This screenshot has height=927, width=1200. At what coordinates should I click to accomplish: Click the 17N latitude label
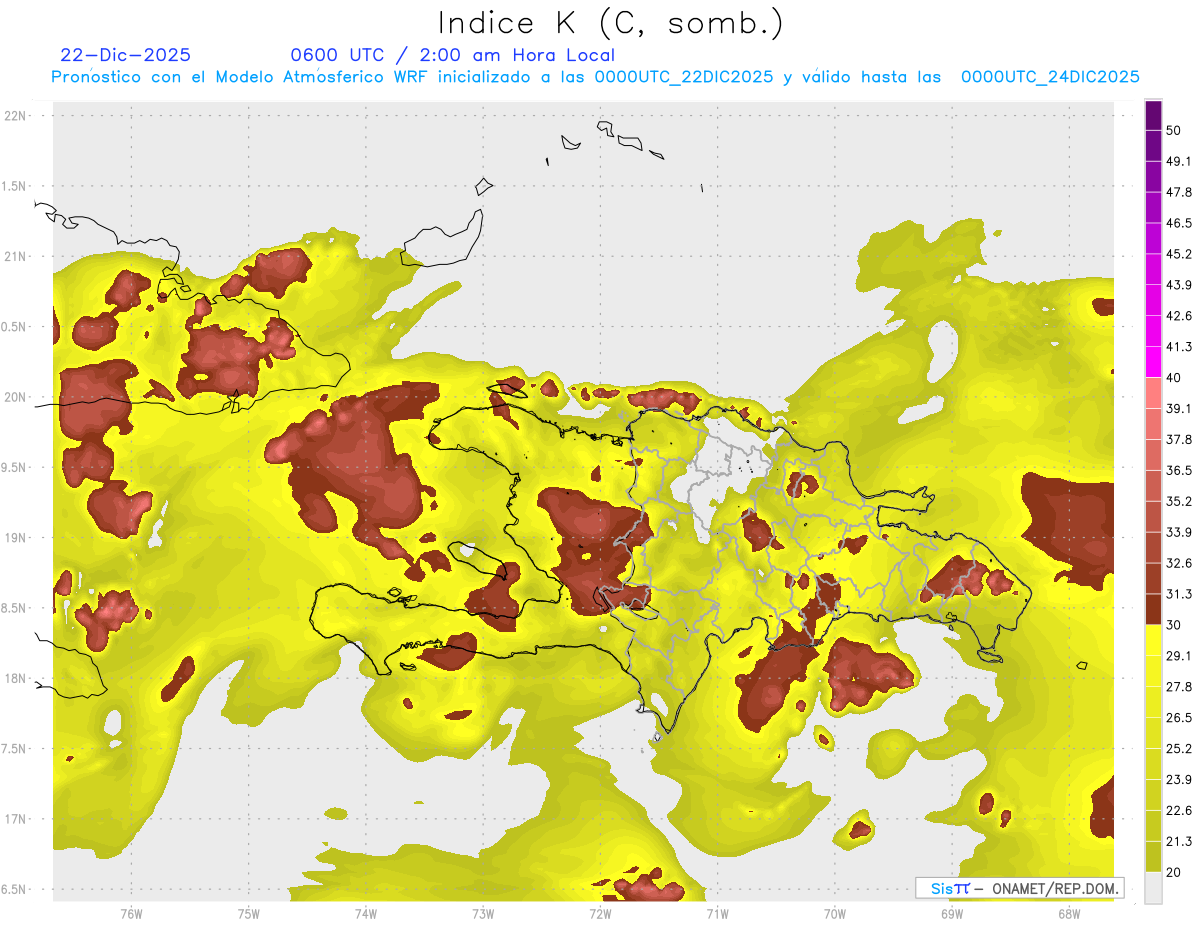(x=17, y=819)
